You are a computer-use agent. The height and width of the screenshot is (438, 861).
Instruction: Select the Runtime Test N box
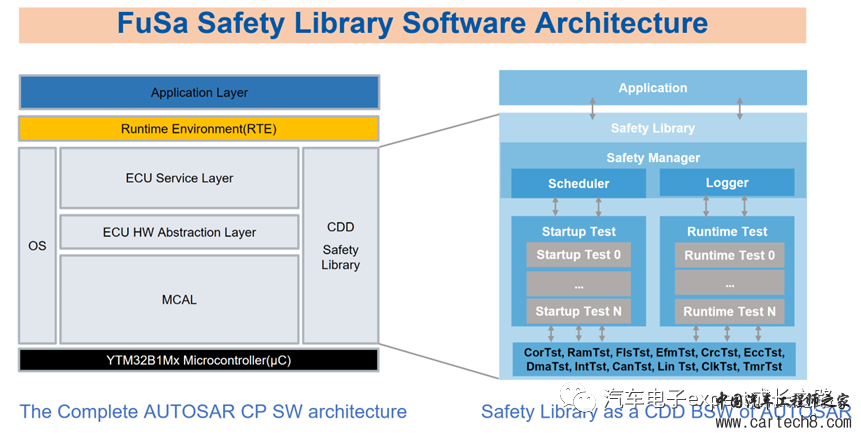tap(729, 312)
